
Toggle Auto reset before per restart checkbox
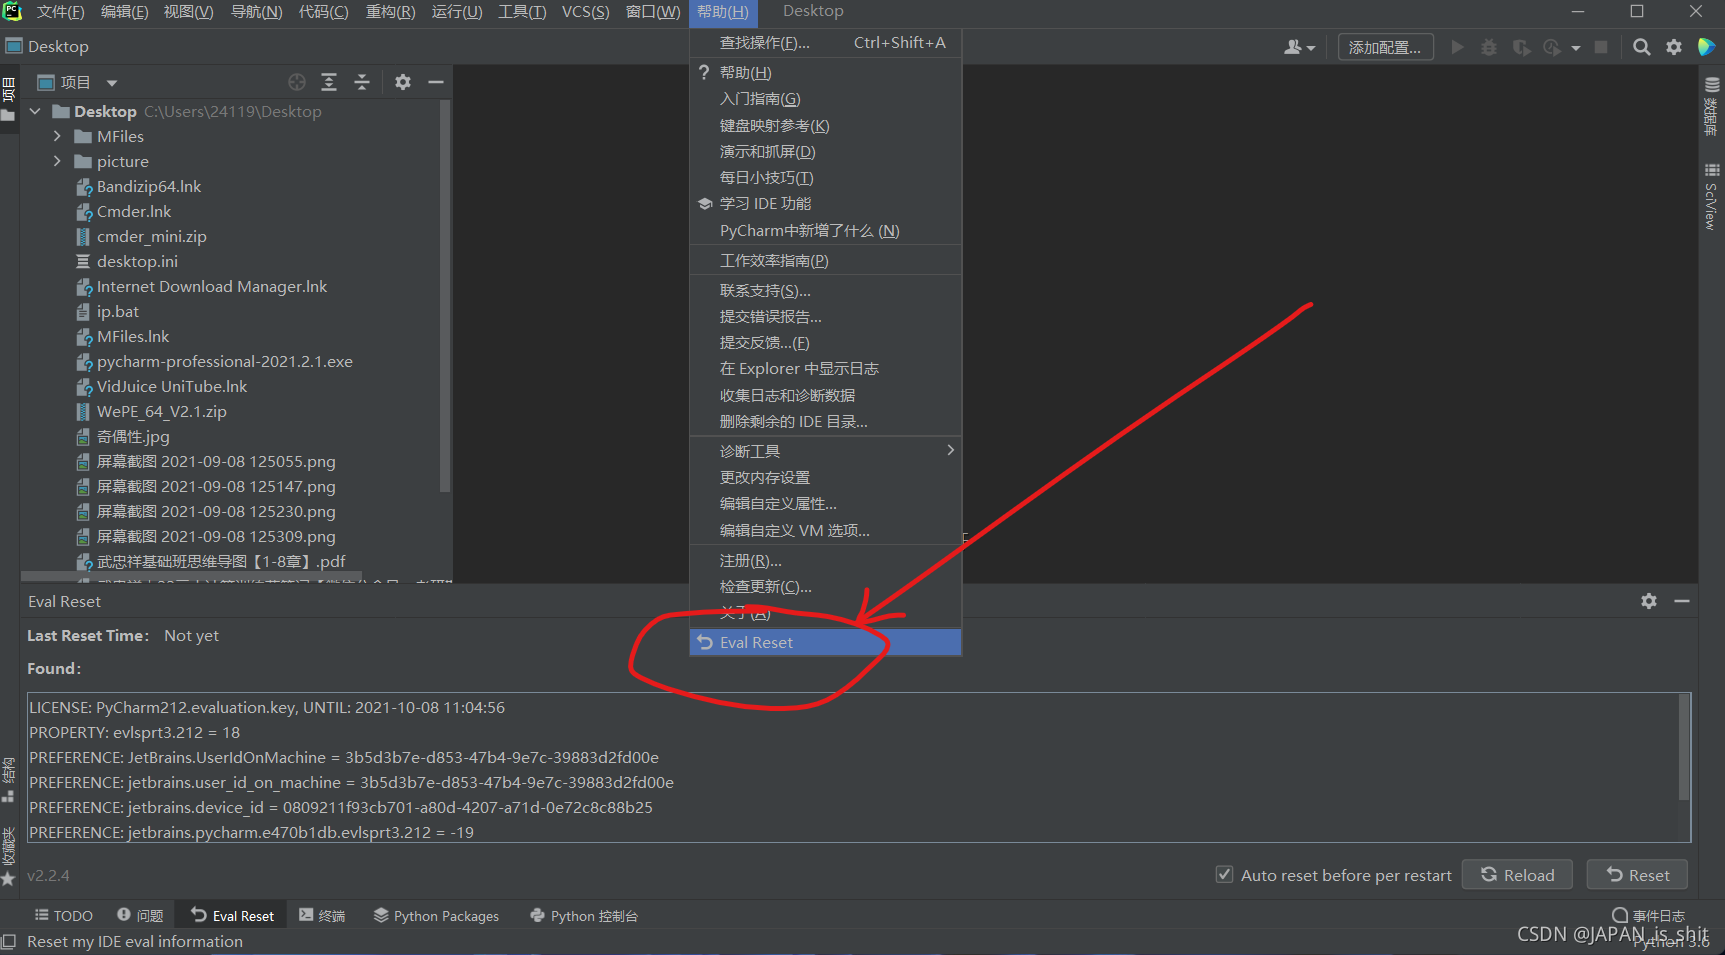point(1224,875)
